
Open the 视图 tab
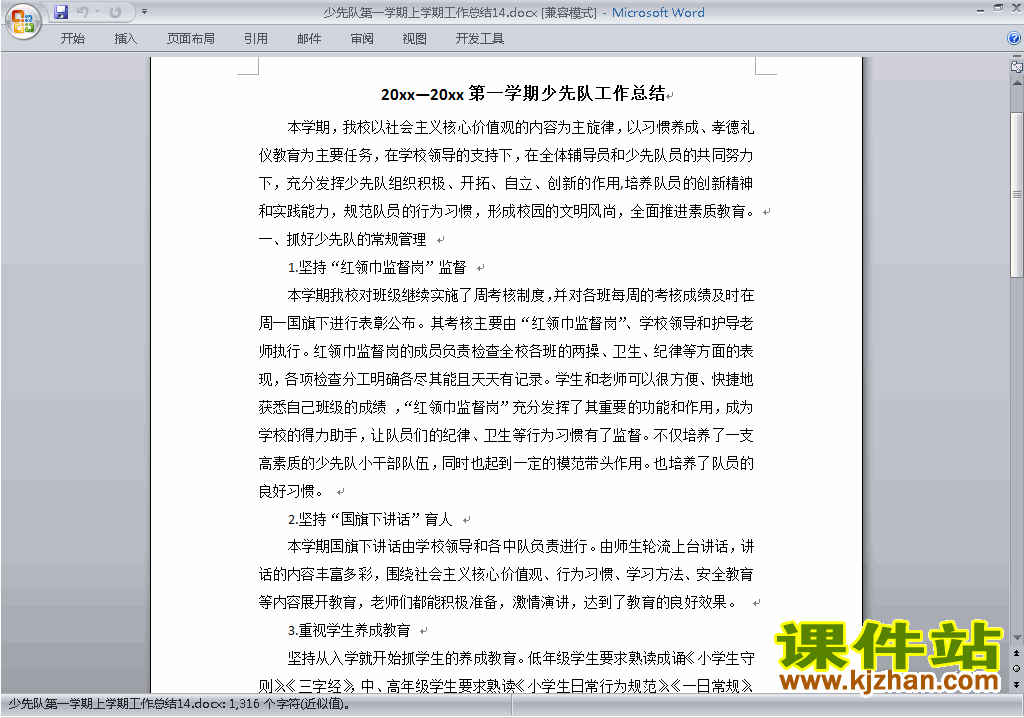coord(414,39)
